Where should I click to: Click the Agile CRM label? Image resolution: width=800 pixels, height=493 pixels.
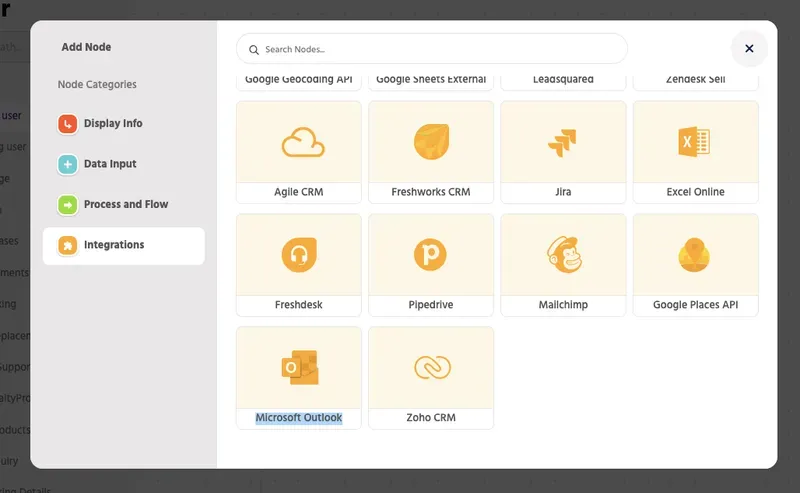pyautogui.click(x=298, y=192)
